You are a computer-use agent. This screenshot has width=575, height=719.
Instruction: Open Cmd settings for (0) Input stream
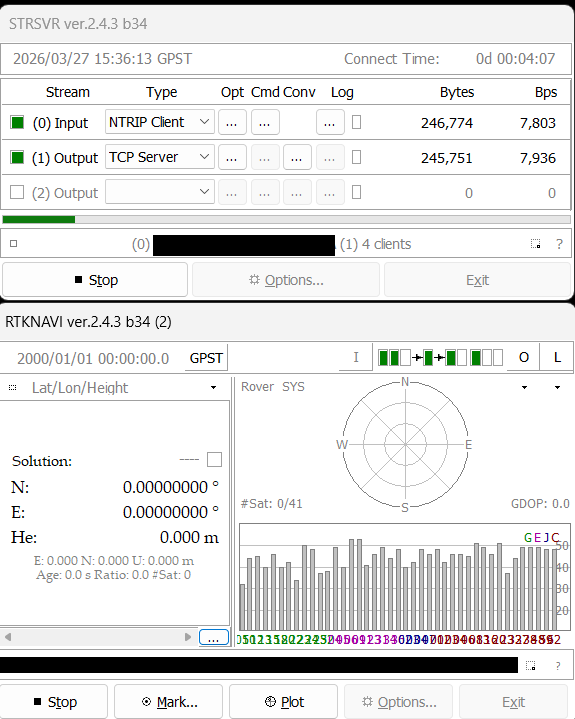(265, 122)
